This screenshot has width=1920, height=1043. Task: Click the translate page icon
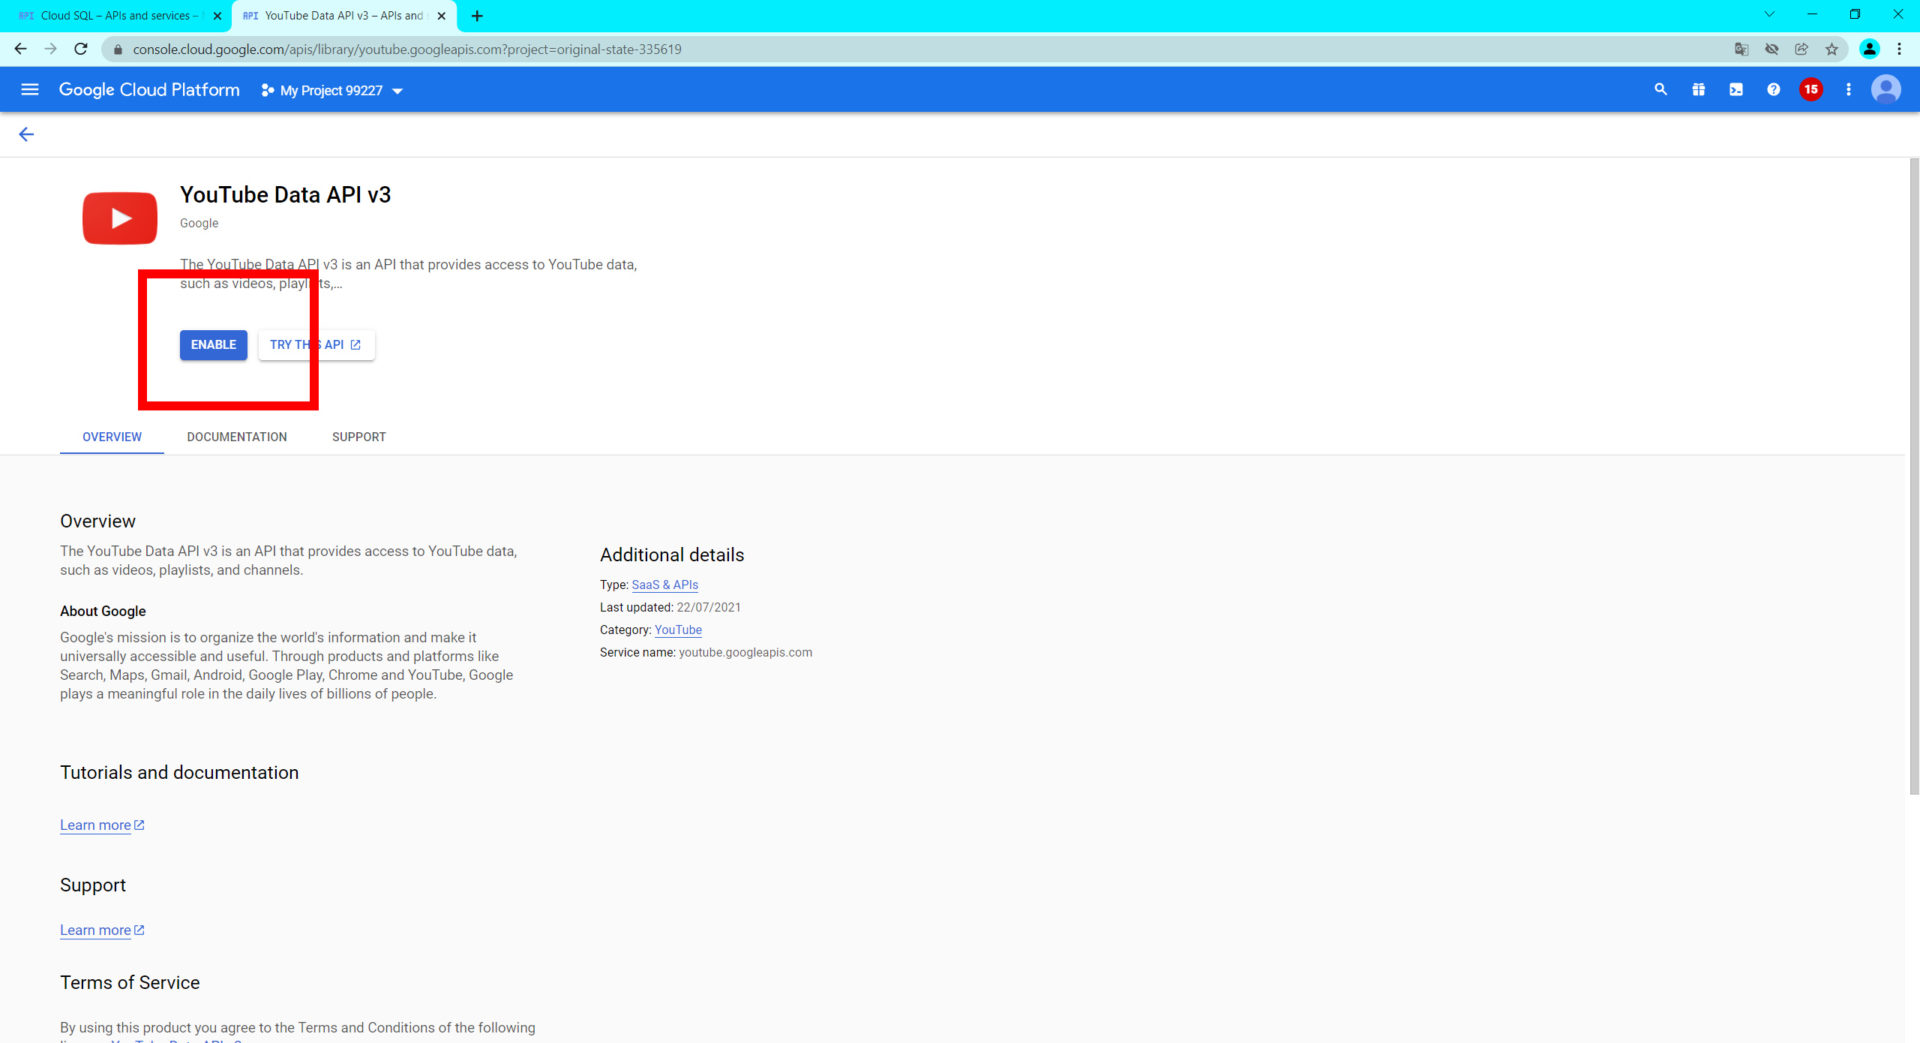tap(1741, 49)
